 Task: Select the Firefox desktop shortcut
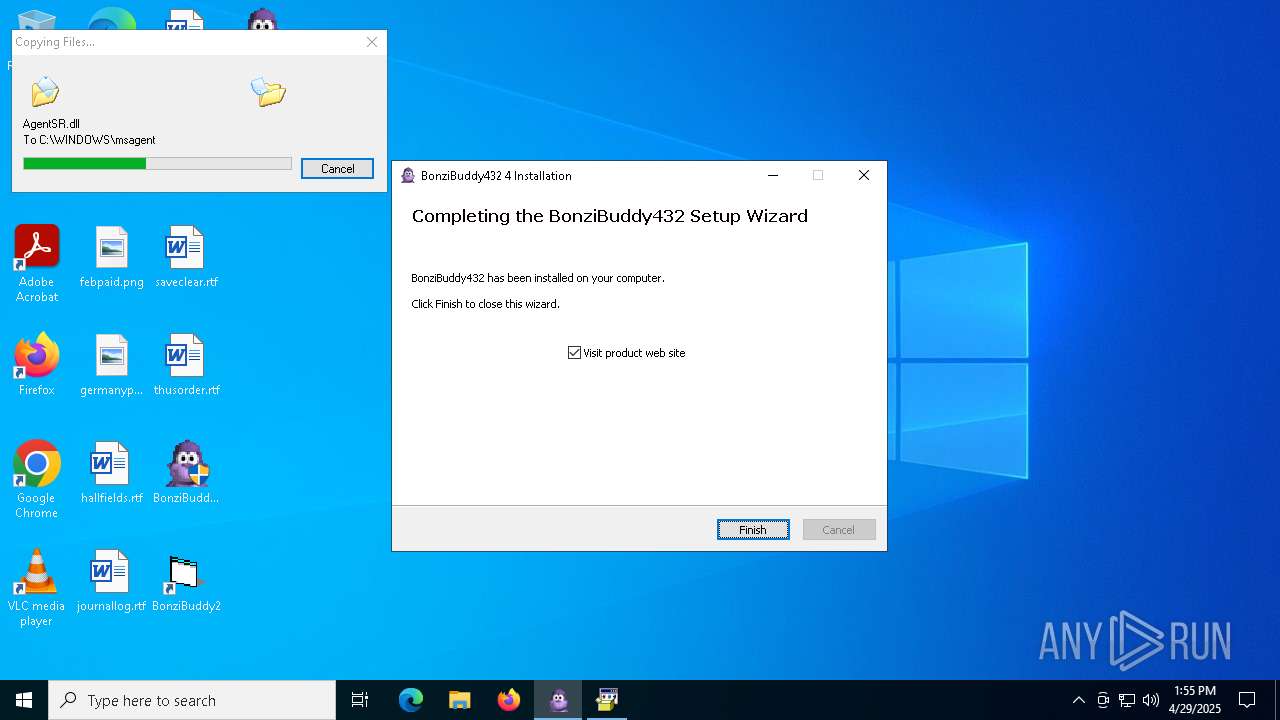tap(37, 365)
